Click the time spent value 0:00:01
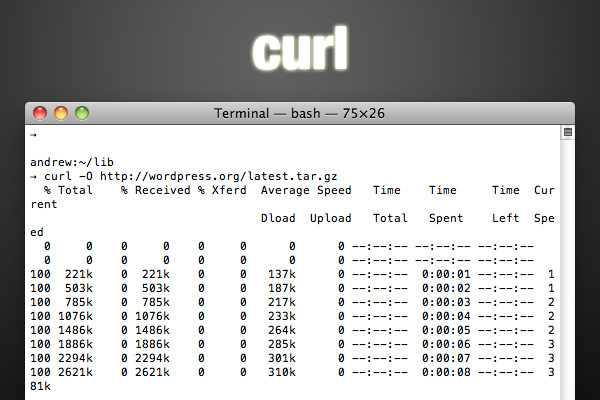Screen dimensions: 600x400 coord(446,274)
